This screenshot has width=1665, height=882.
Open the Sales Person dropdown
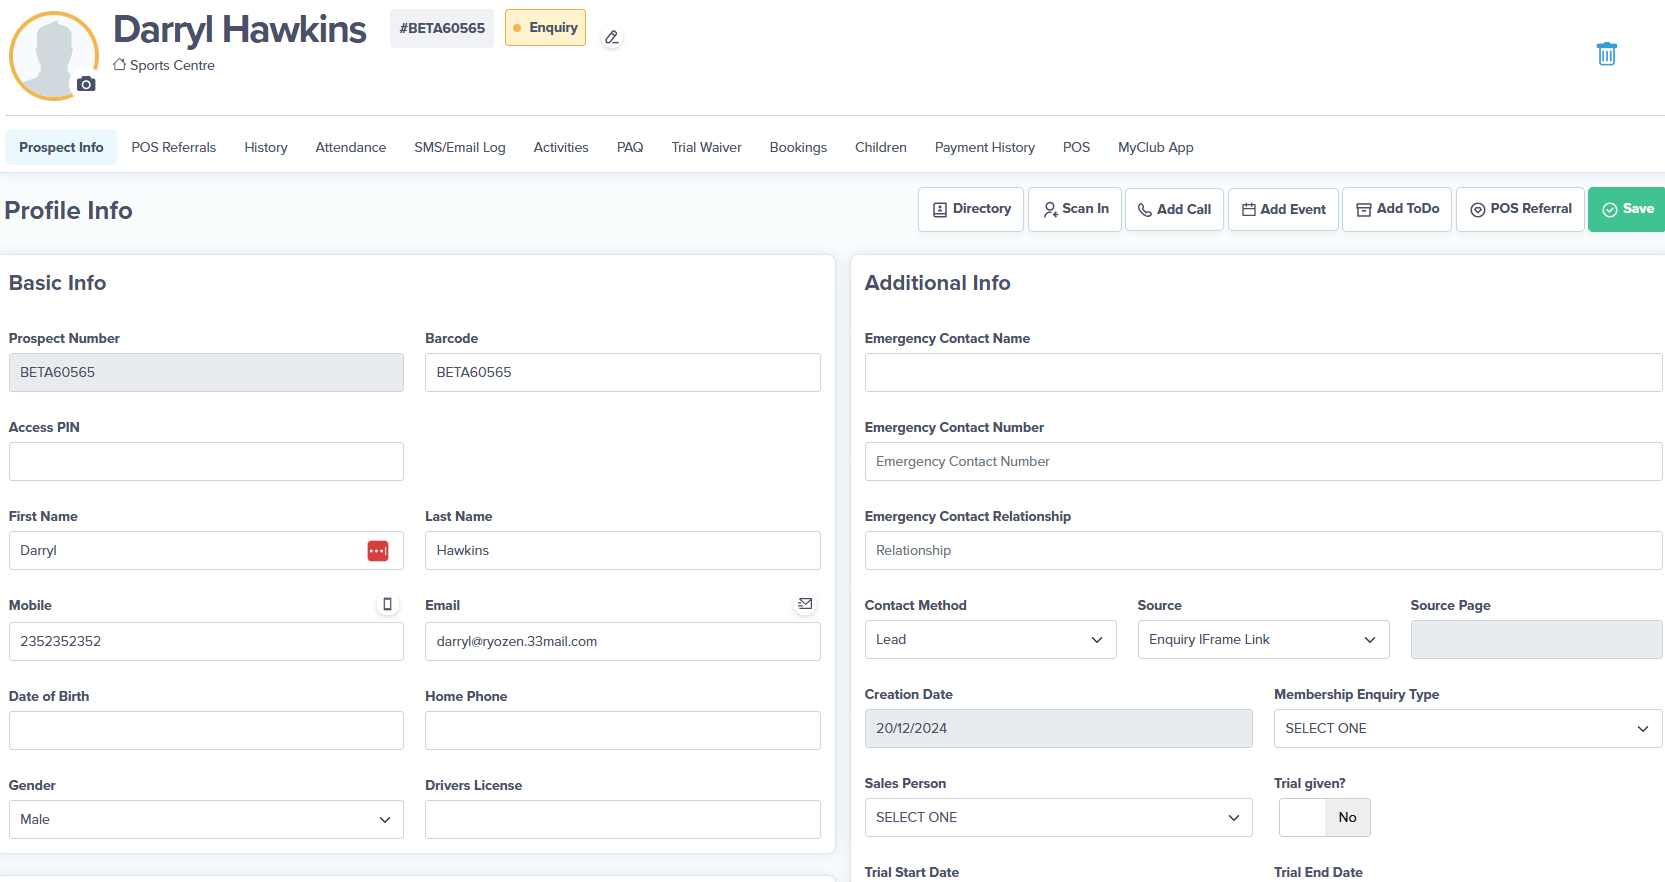click(1058, 818)
